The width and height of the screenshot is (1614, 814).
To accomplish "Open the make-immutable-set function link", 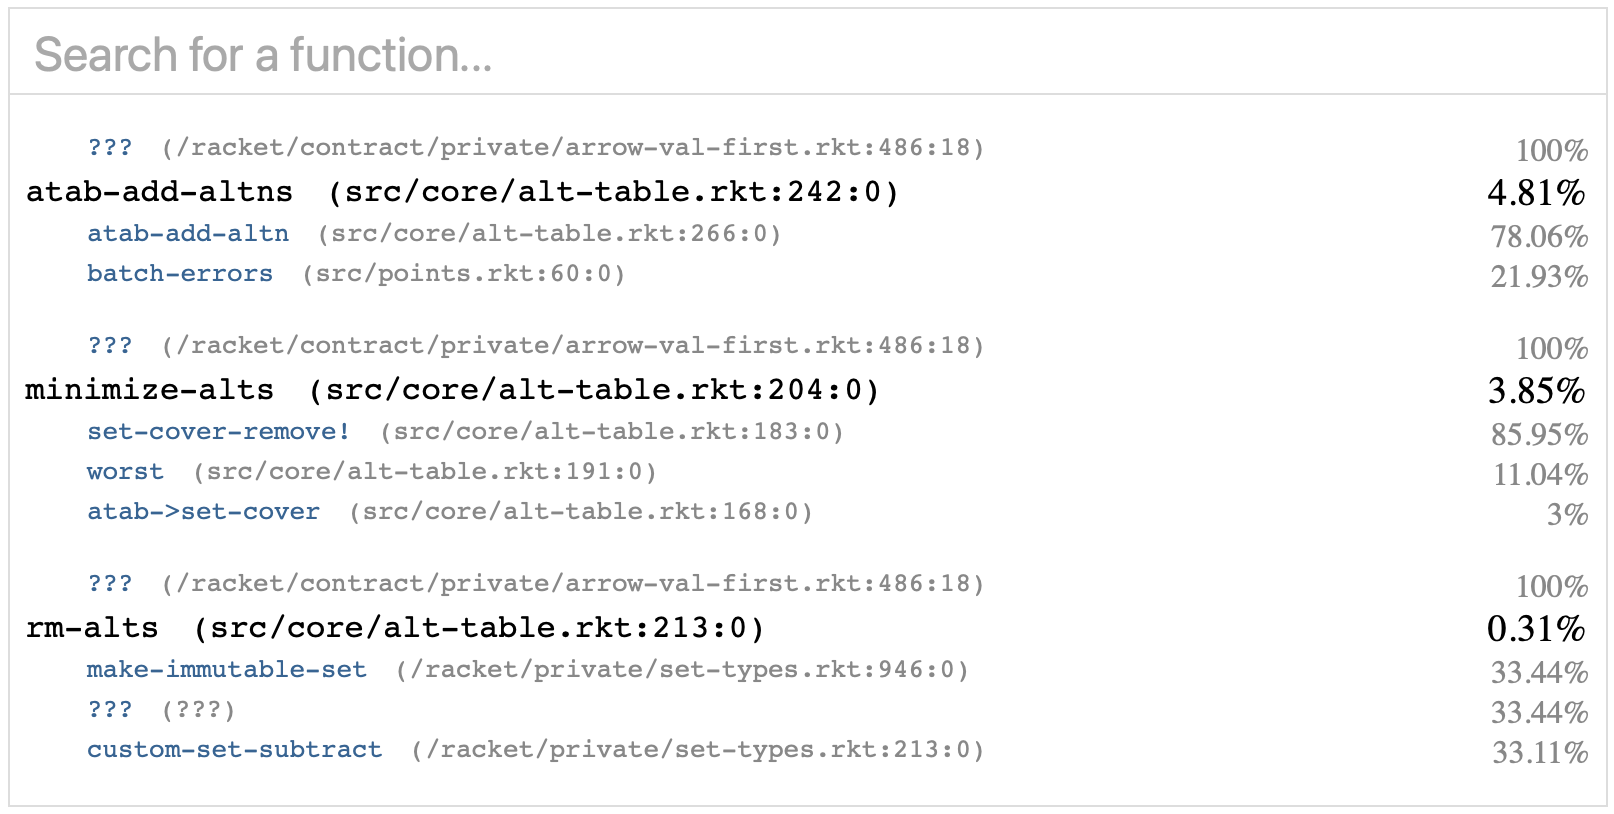I will click(x=227, y=670).
